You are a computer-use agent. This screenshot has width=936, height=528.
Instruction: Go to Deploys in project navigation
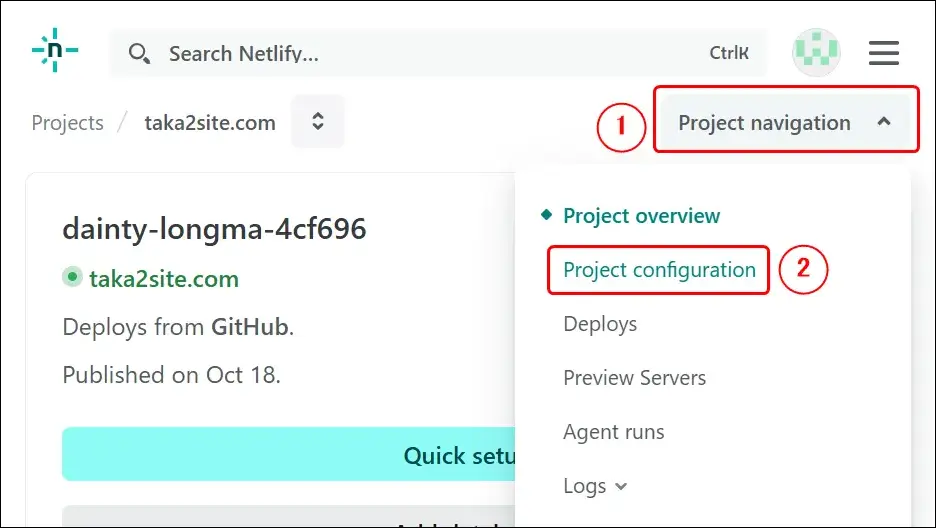tap(600, 324)
